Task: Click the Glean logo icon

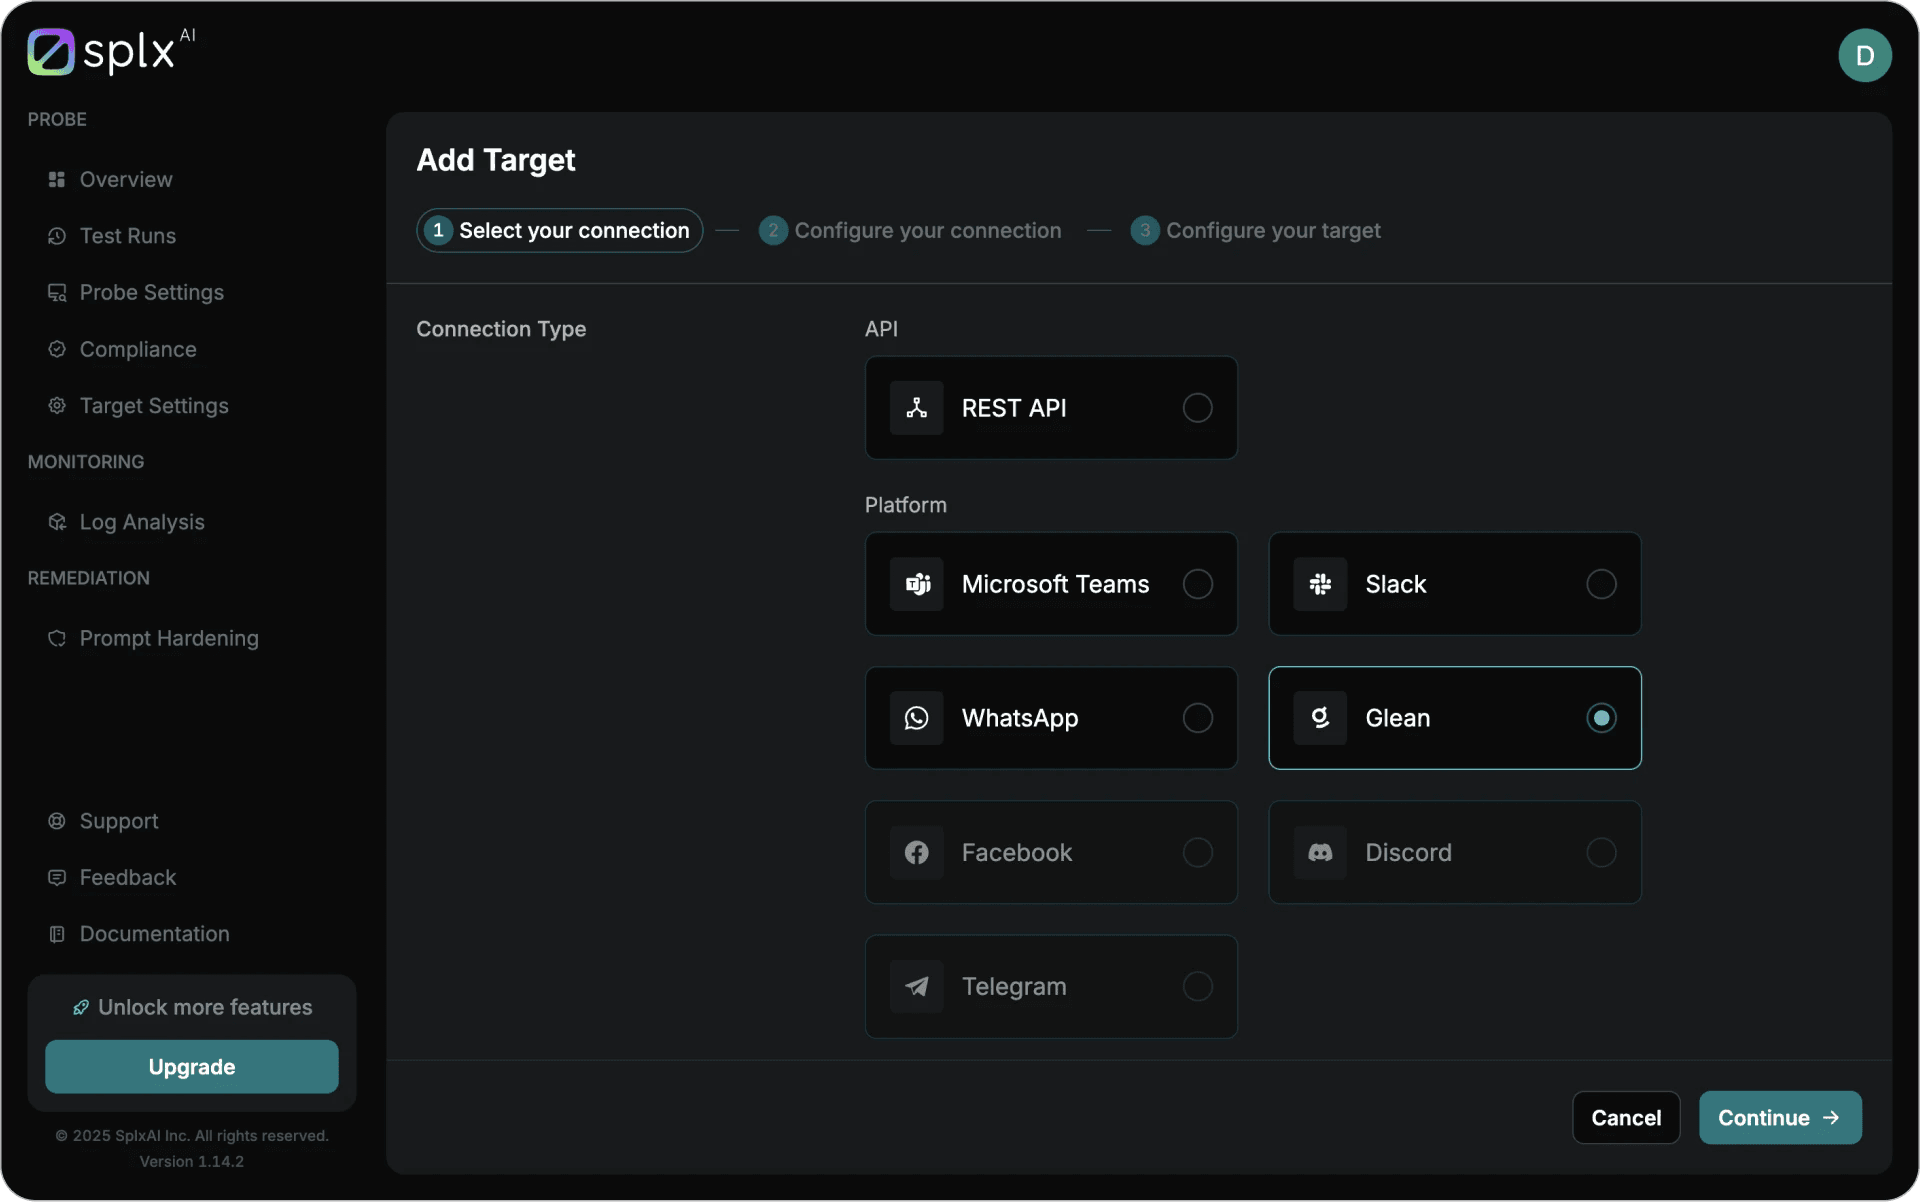Action: (1320, 718)
